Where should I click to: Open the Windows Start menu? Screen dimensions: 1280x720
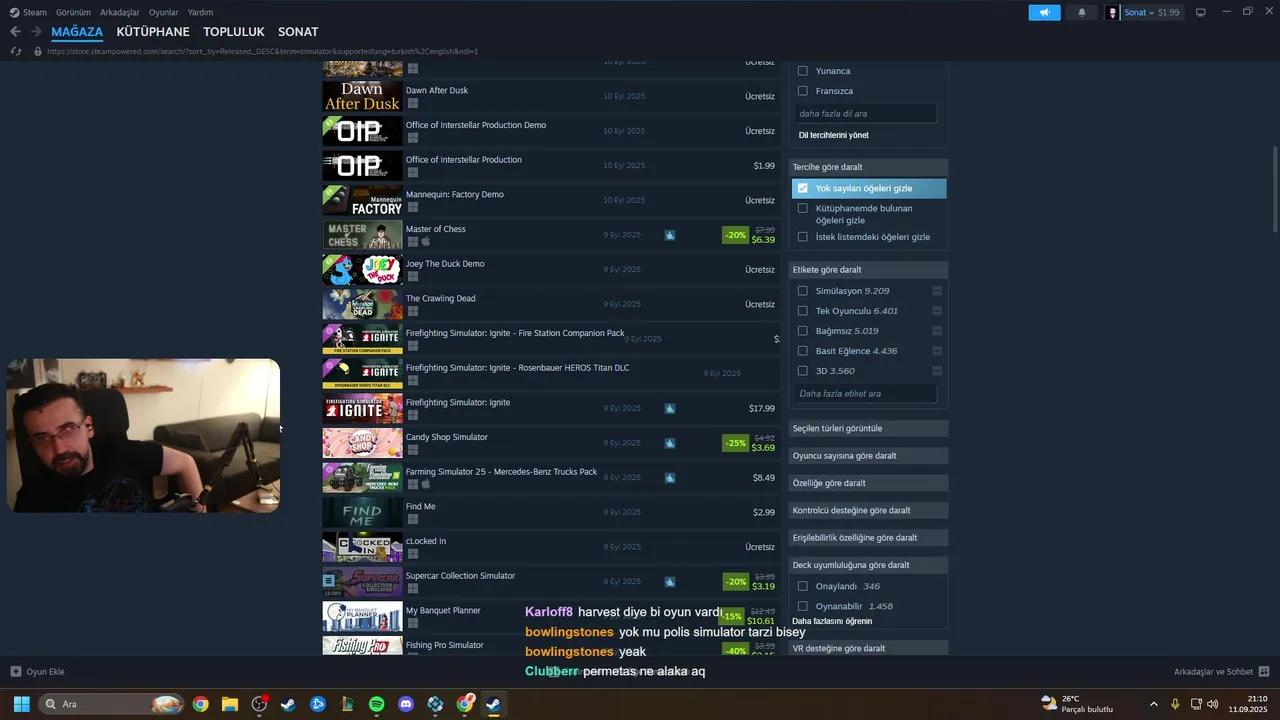pyautogui.click(x=21, y=704)
